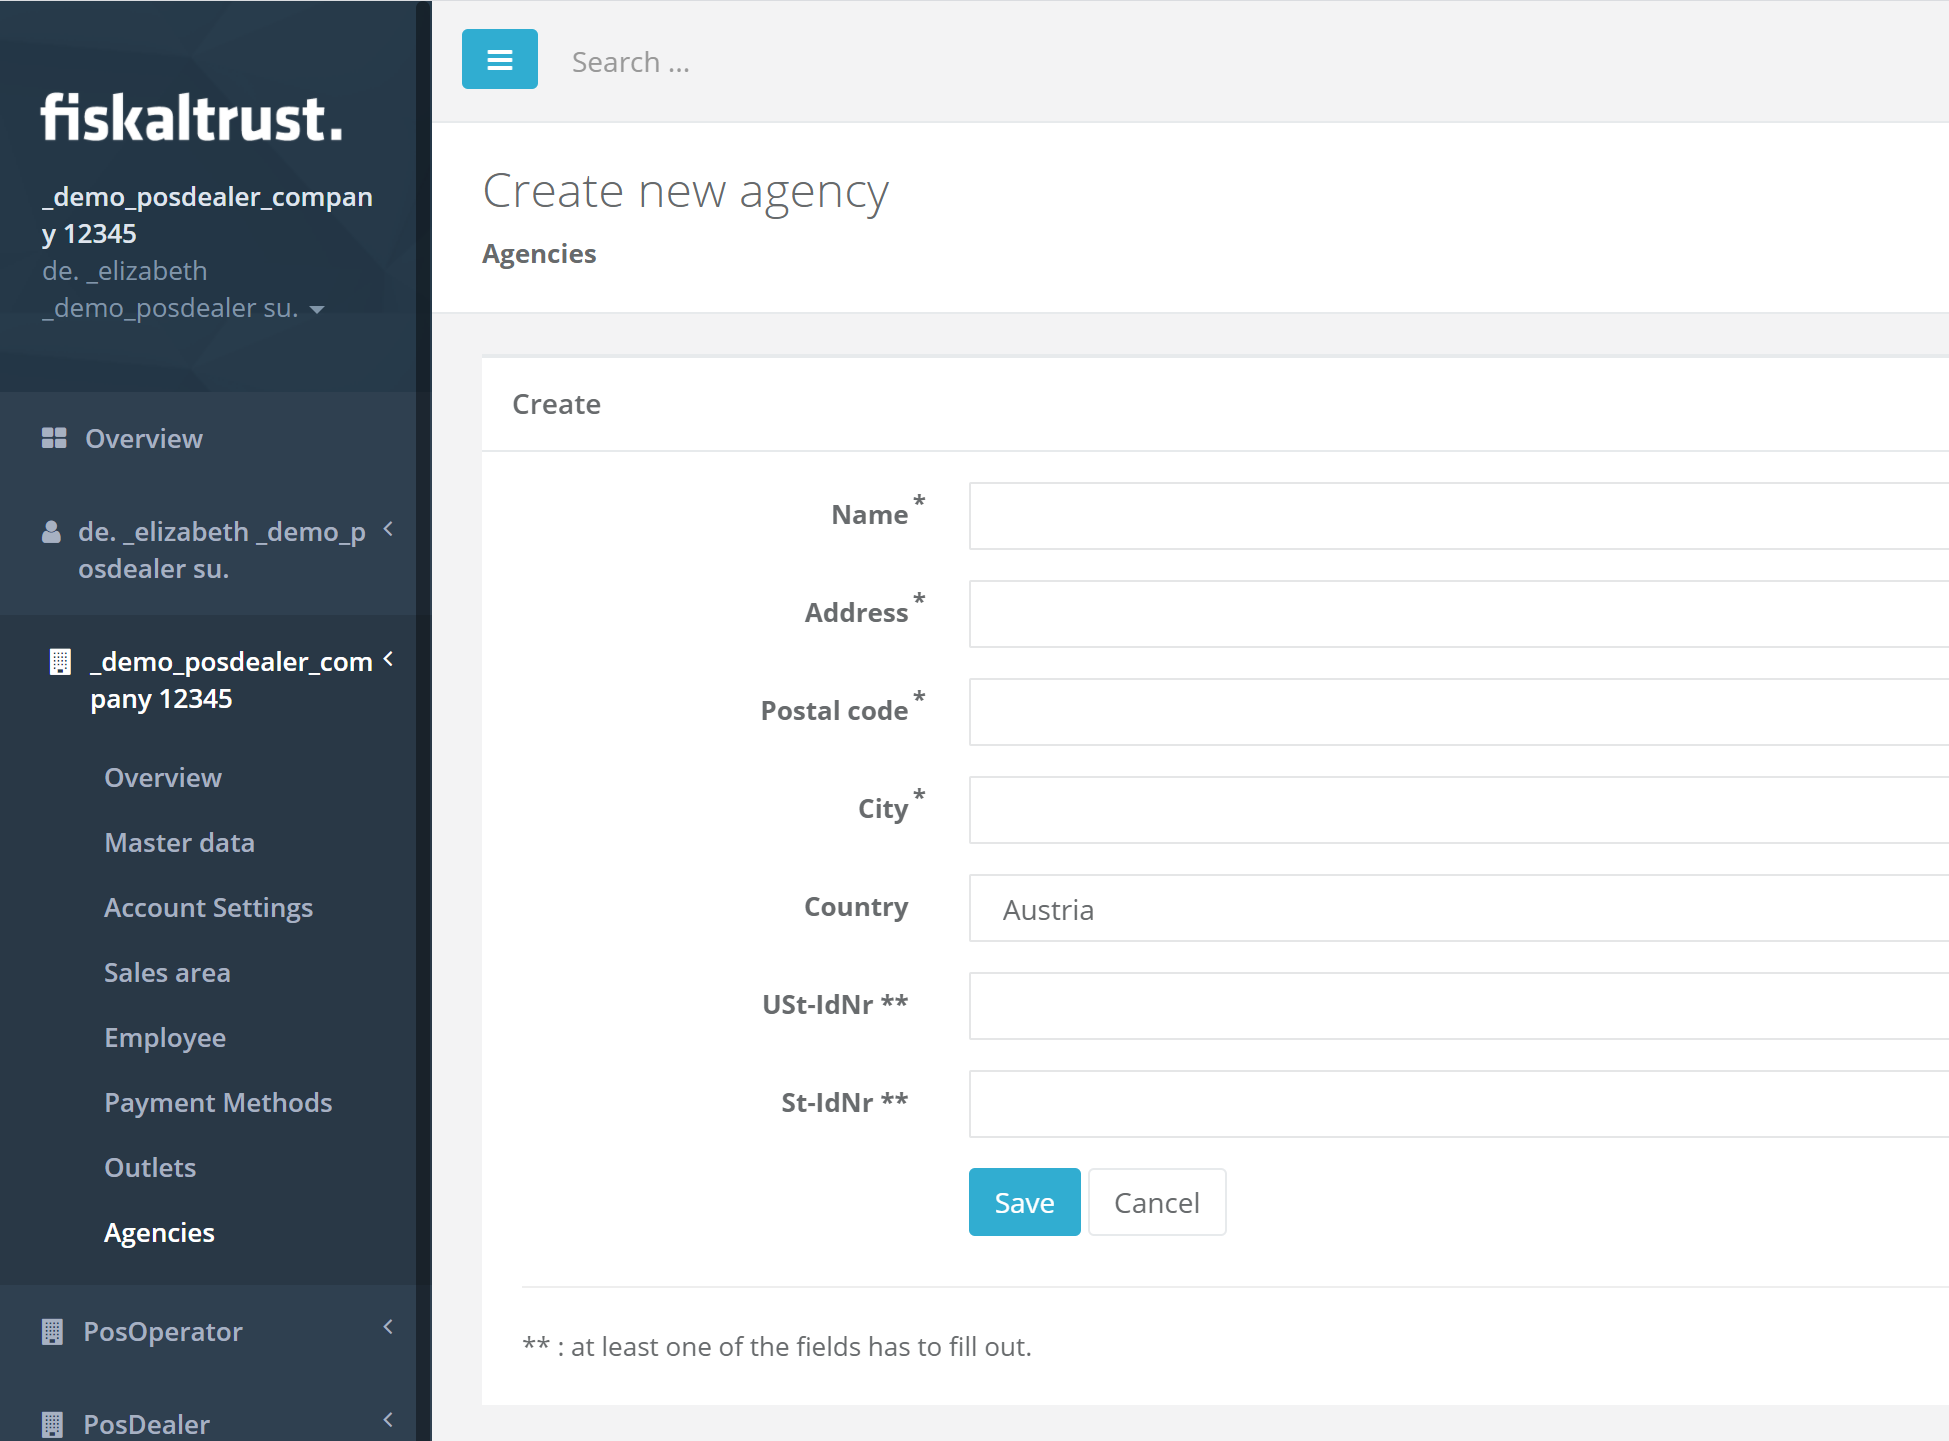The width and height of the screenshot is (1949, 1441).
Task: Click the Payment Methods tab item
Action: coord(218,1100)
